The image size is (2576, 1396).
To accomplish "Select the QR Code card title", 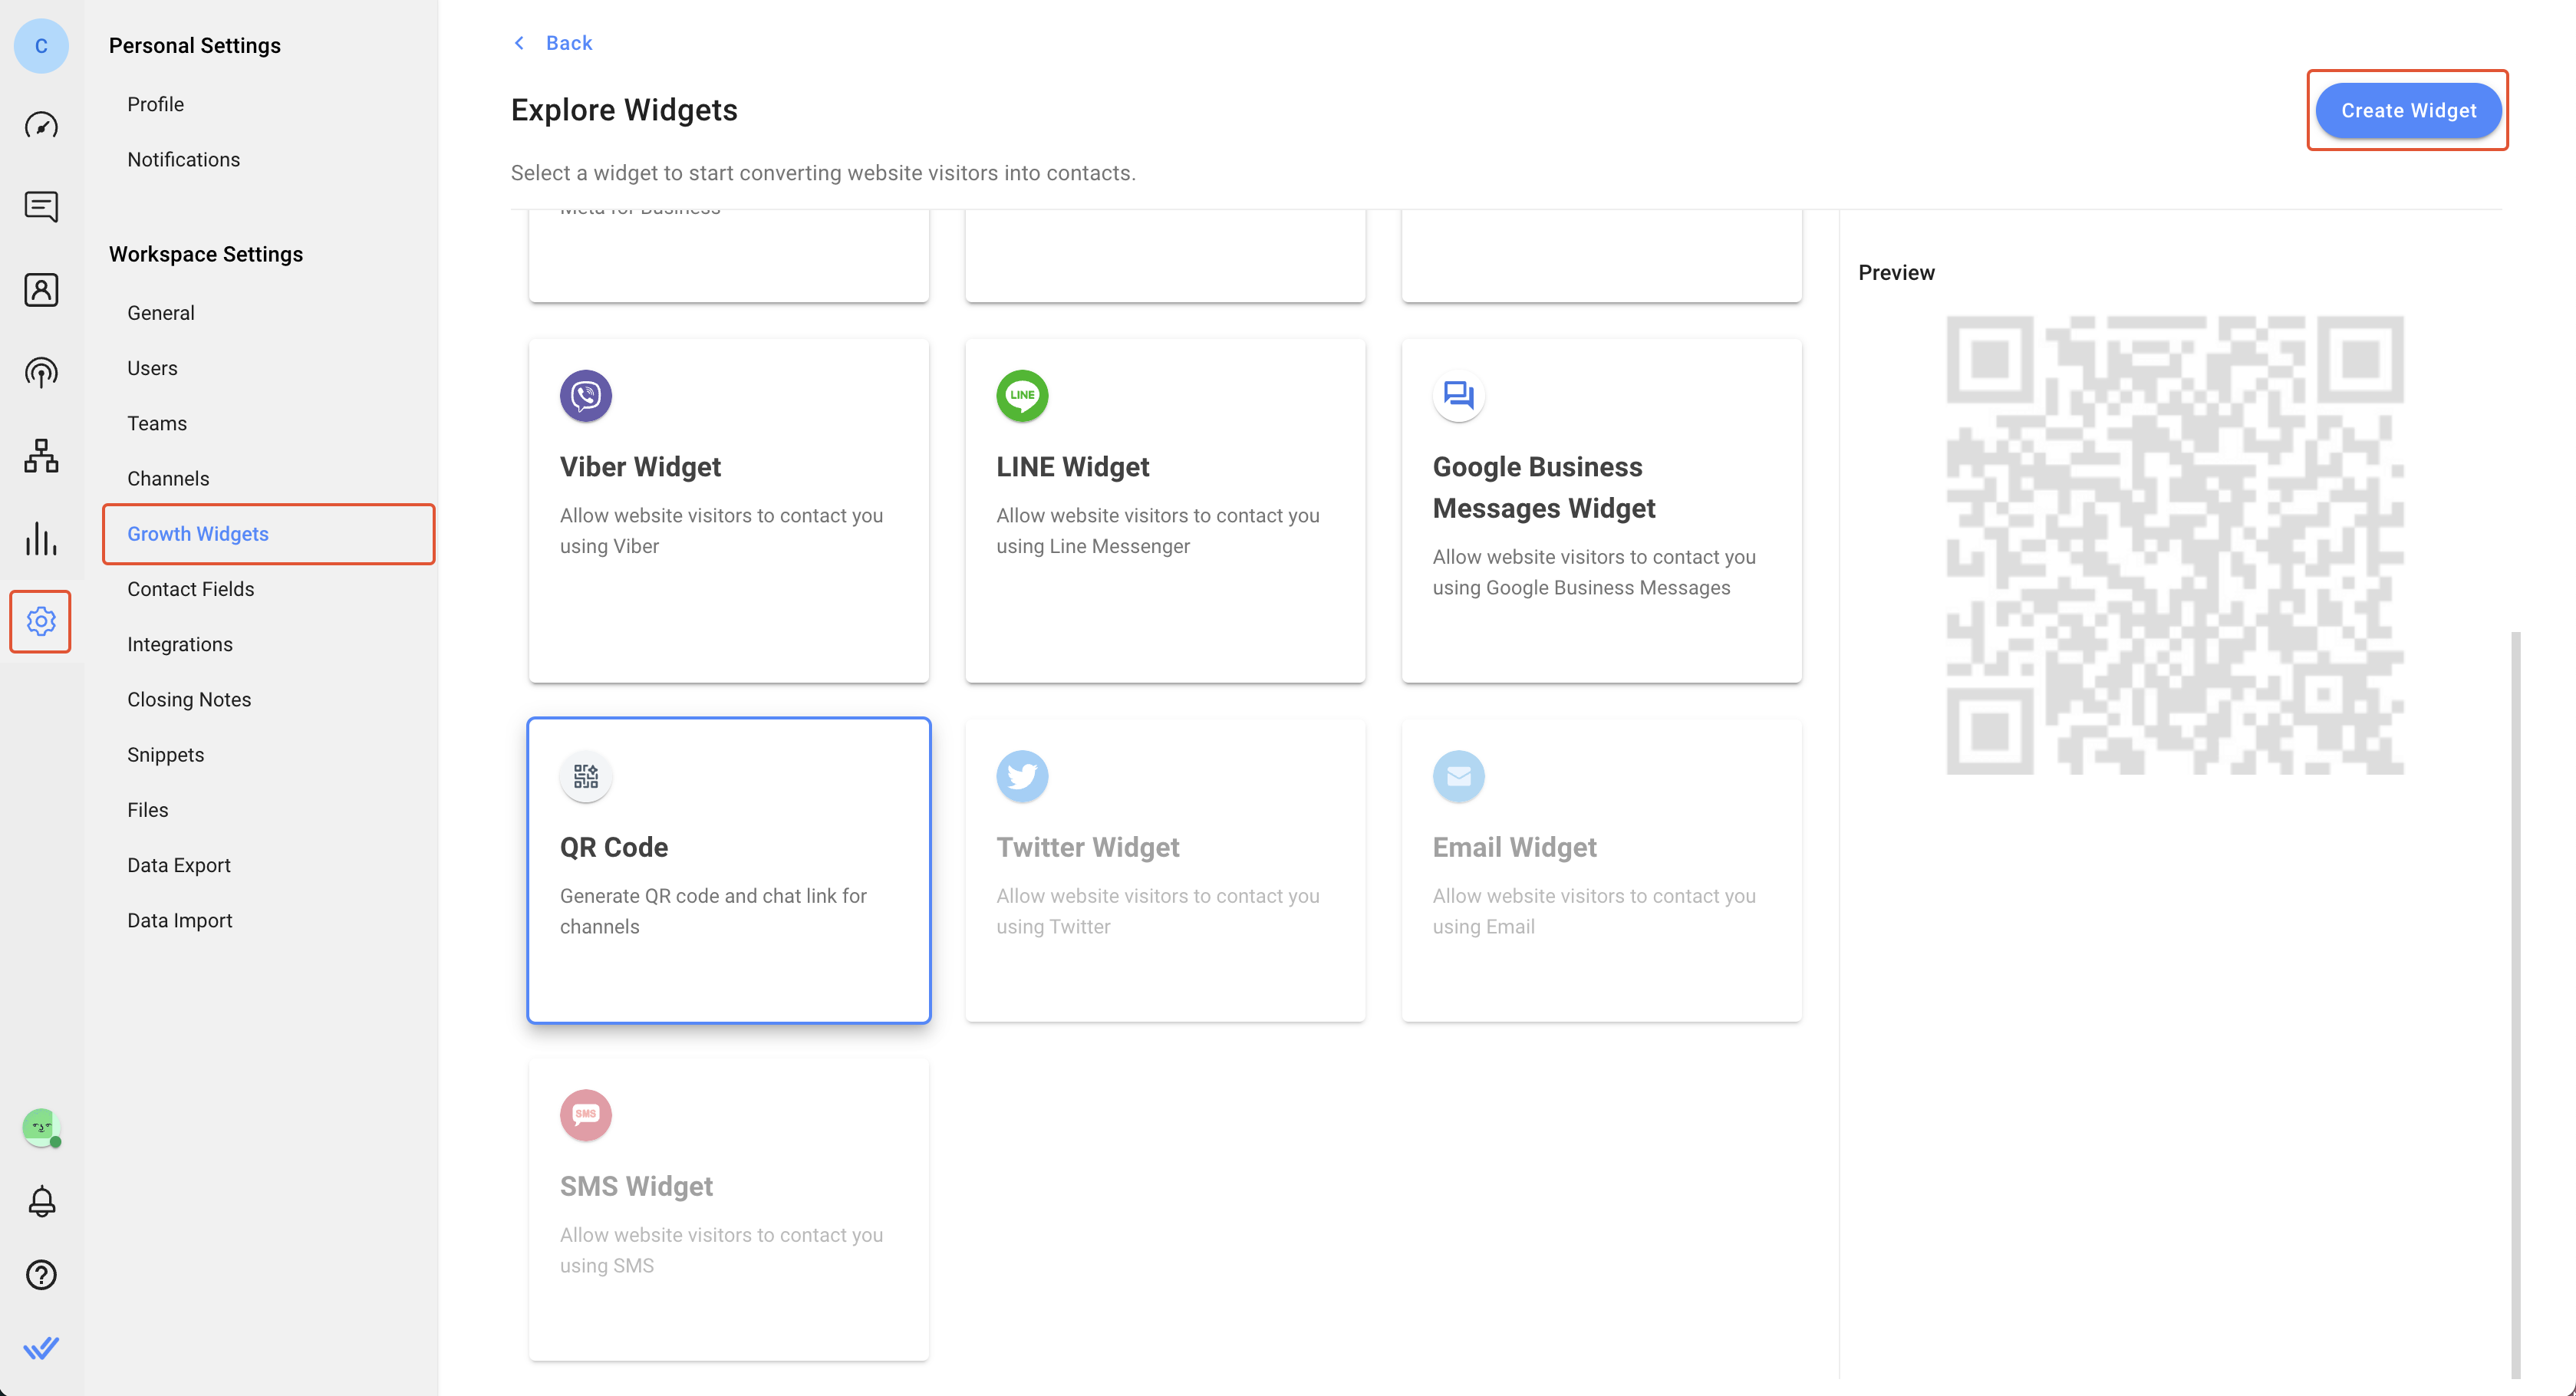I will (613, 847).
